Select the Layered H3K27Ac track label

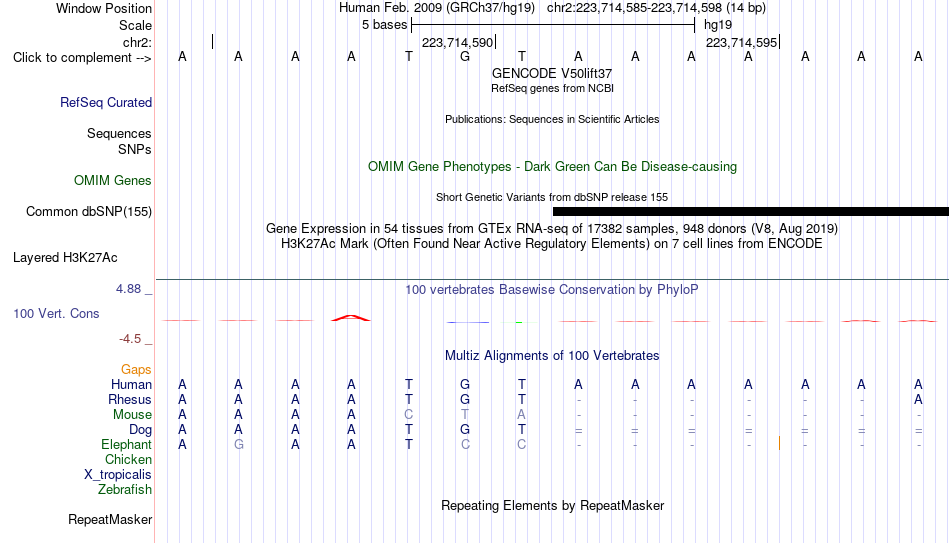pos(65,258)
